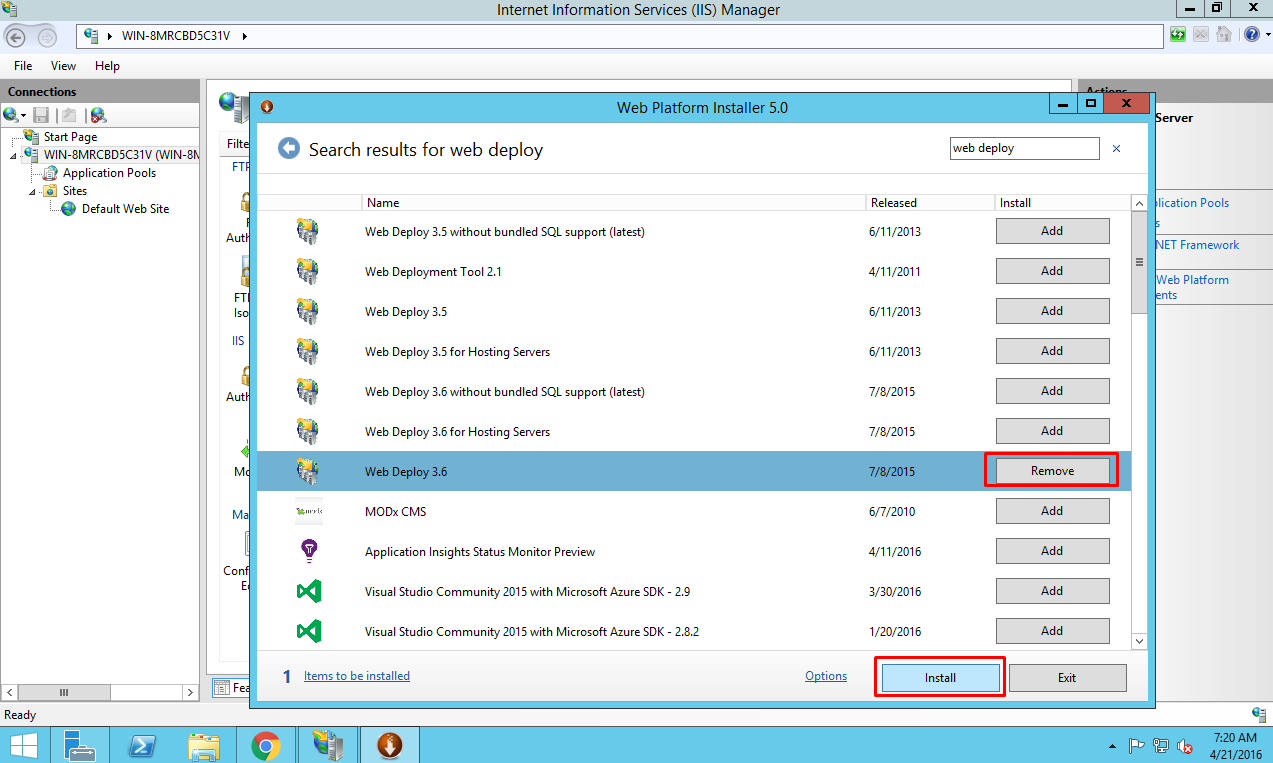Click Visual Studio Azure SDK 2.9 icon
The image size is (1273, 763).
[309, 591]
